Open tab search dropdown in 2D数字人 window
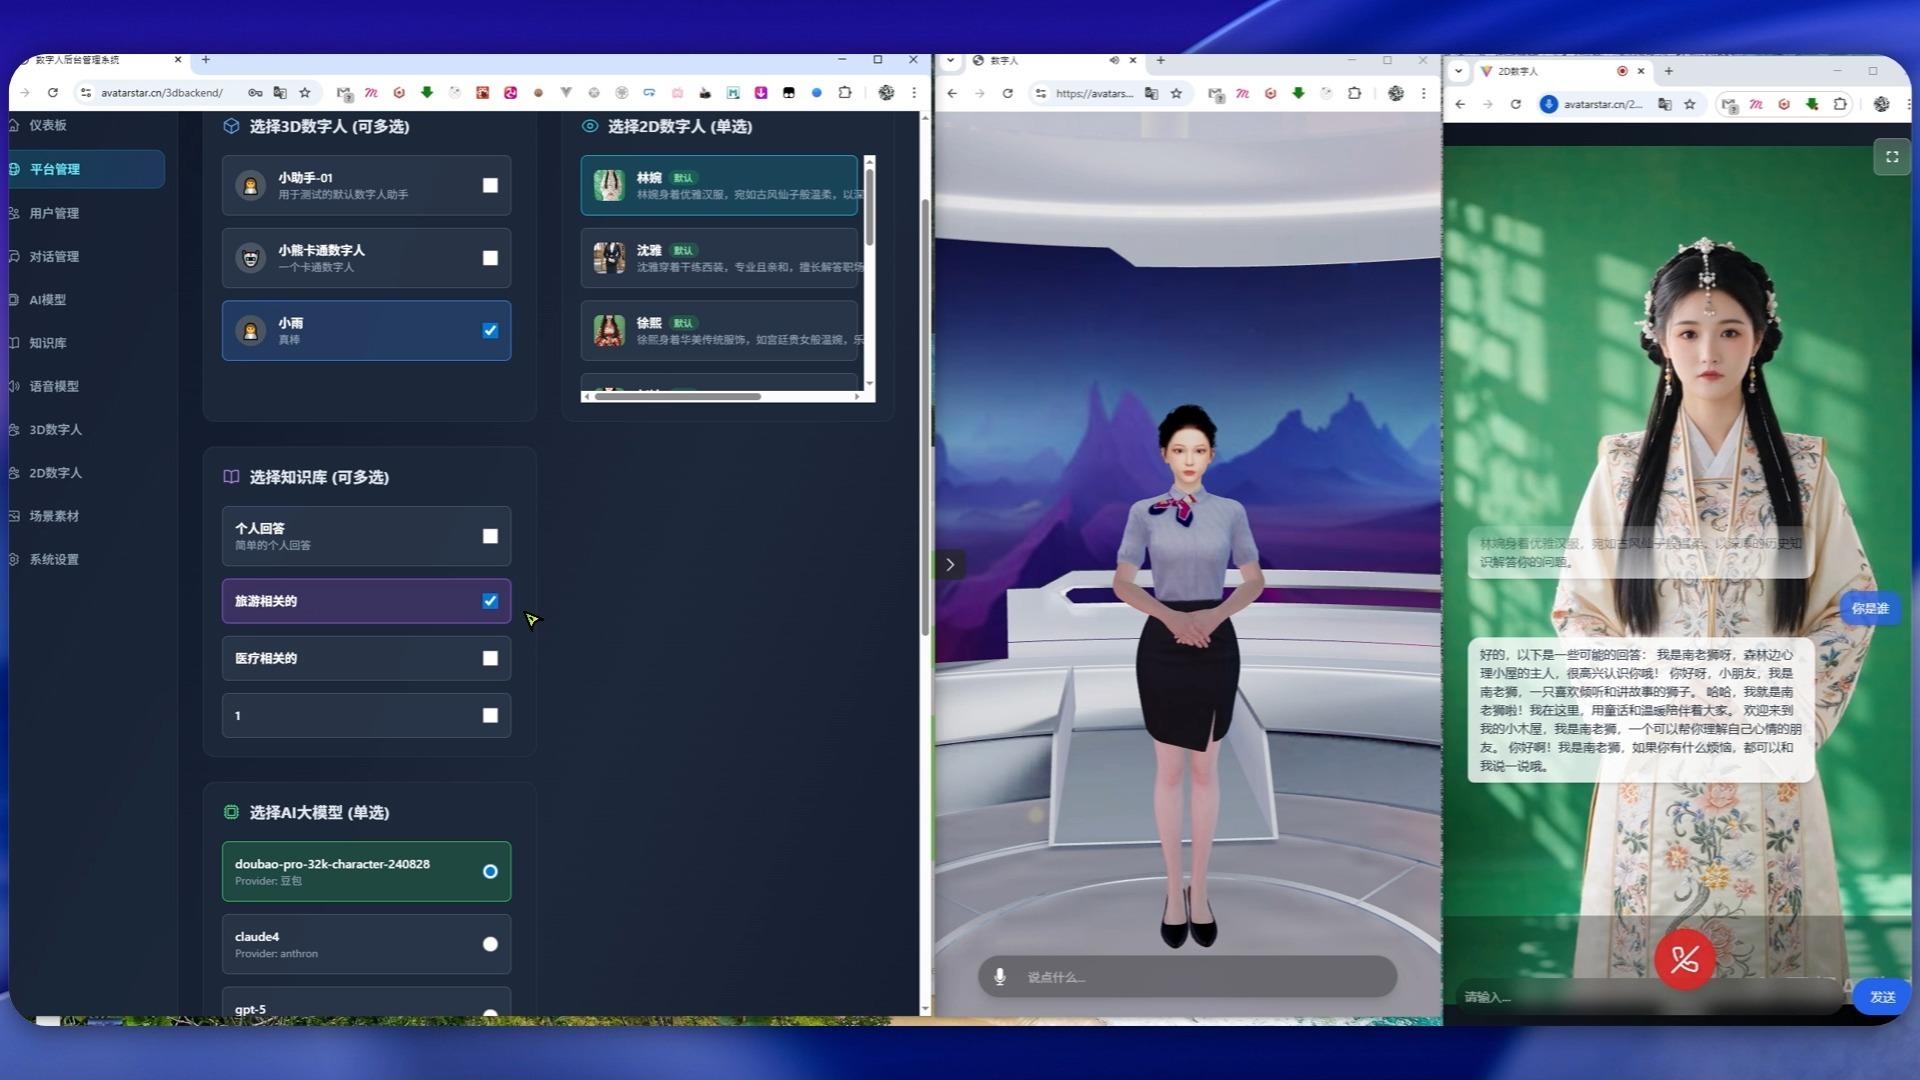 1458,71
